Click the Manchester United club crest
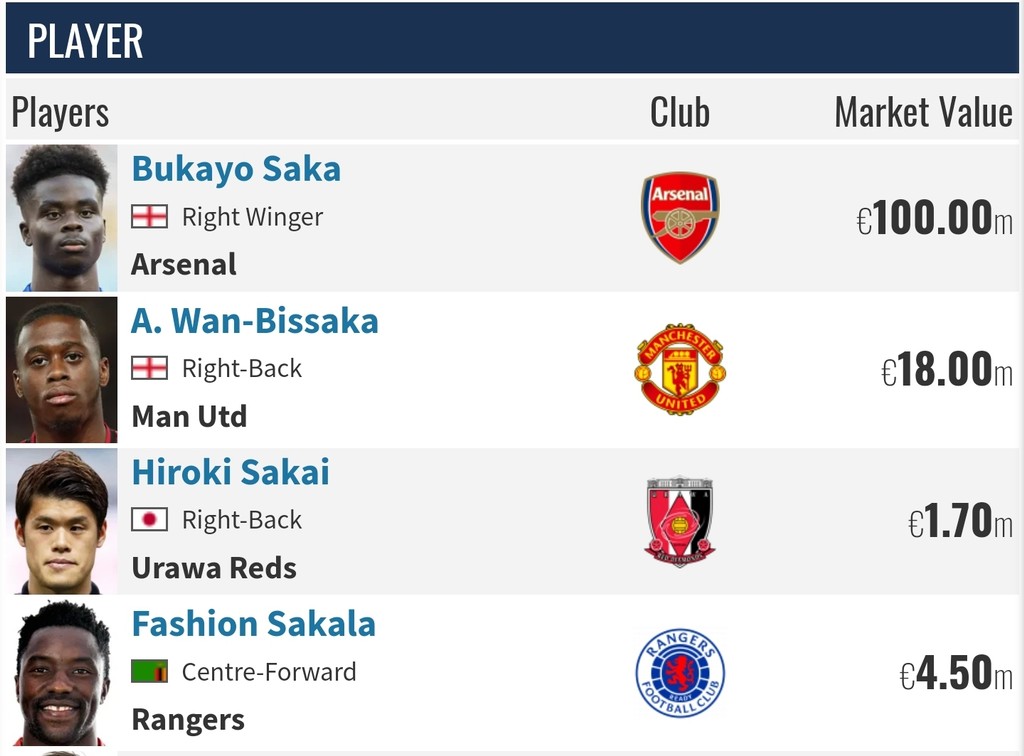The width and height of the screenshot is (1024, 756). (680, 369)
